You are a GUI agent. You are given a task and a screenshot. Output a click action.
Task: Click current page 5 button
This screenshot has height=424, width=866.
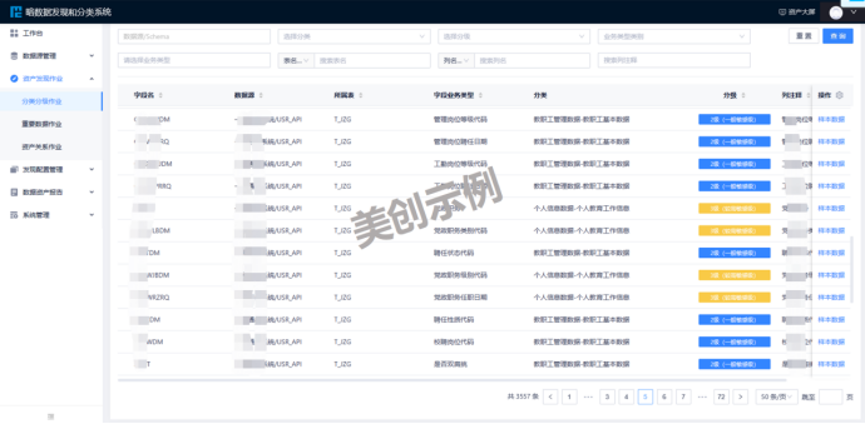(645, 396)
